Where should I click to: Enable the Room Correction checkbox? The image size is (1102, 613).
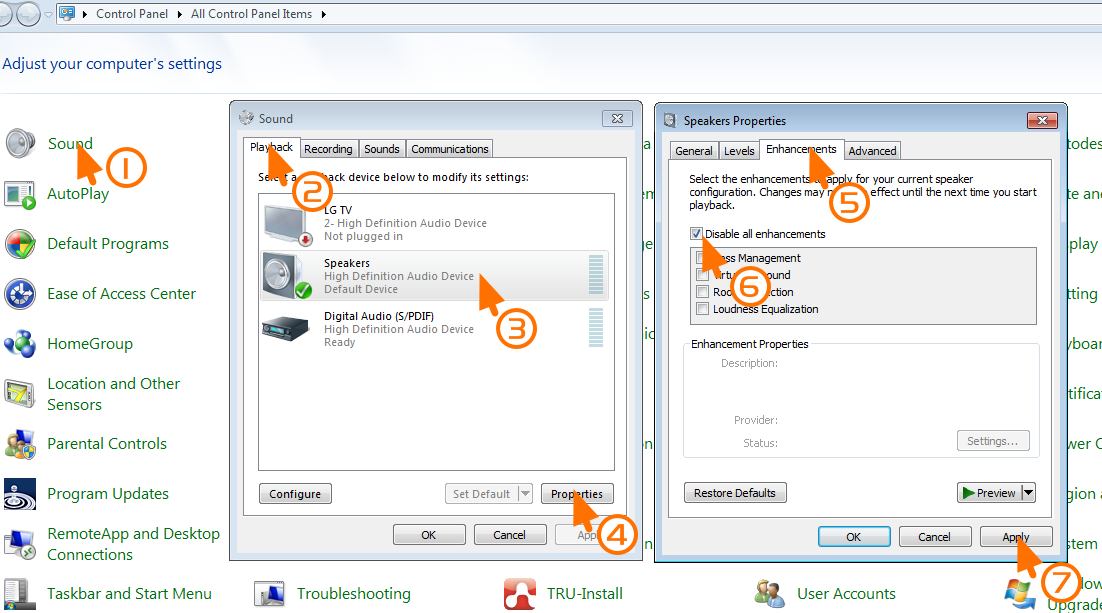(702, 292)
